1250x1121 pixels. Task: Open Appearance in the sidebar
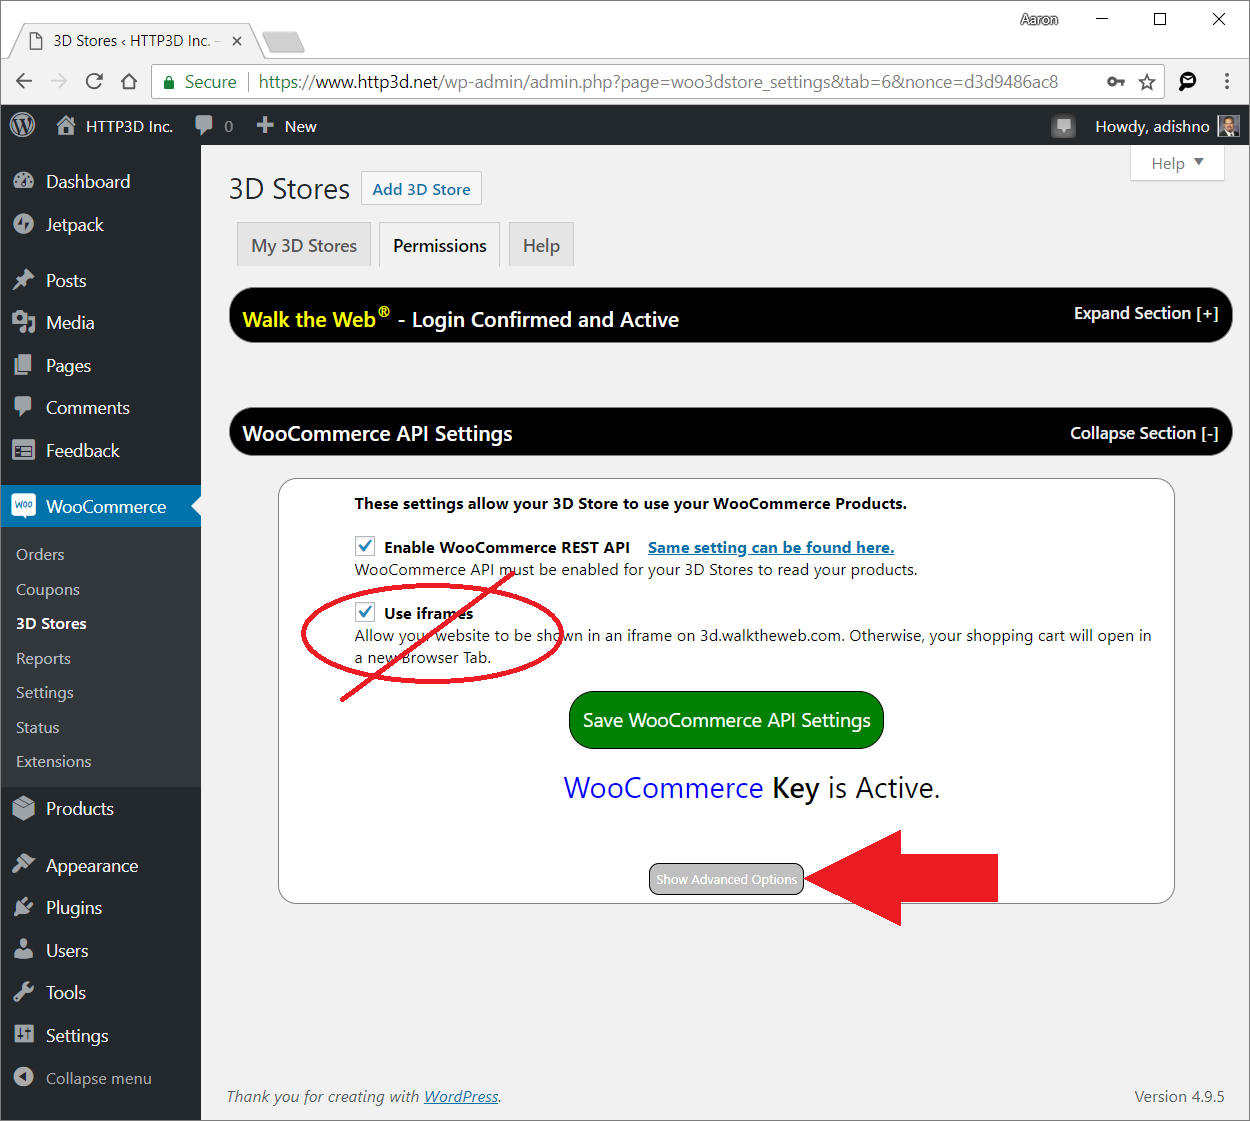(100, 865)
